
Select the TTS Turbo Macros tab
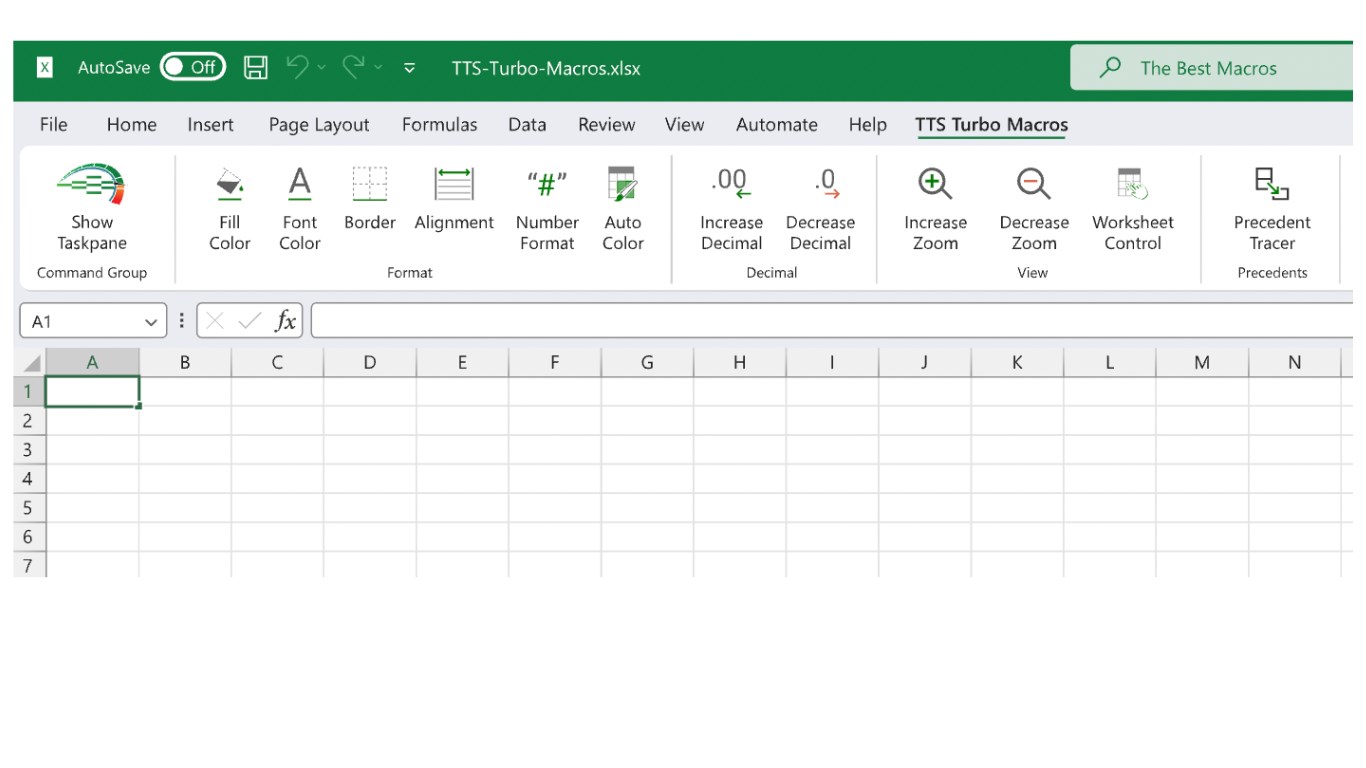992,125
